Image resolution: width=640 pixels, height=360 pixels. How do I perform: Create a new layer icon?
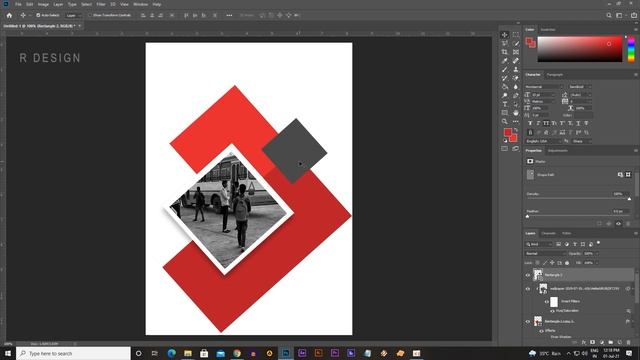coord(620,342)
